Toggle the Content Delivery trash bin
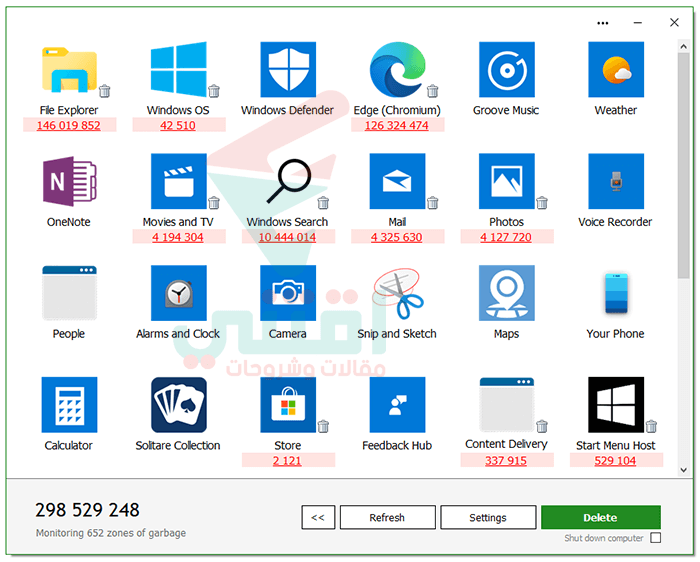The width and height of the screenshot is (700, 562). (x=542, y=426)
